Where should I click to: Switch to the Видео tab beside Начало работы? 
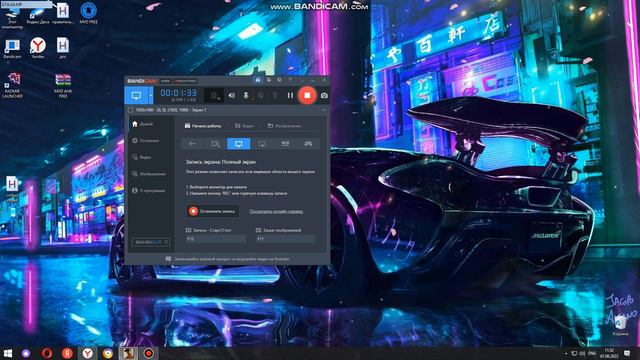(x=244, y=126)
